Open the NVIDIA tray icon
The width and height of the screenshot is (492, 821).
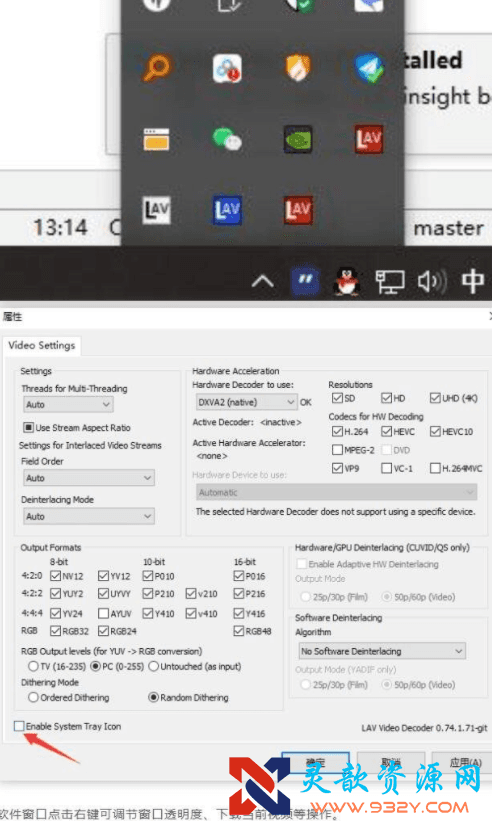298,139
